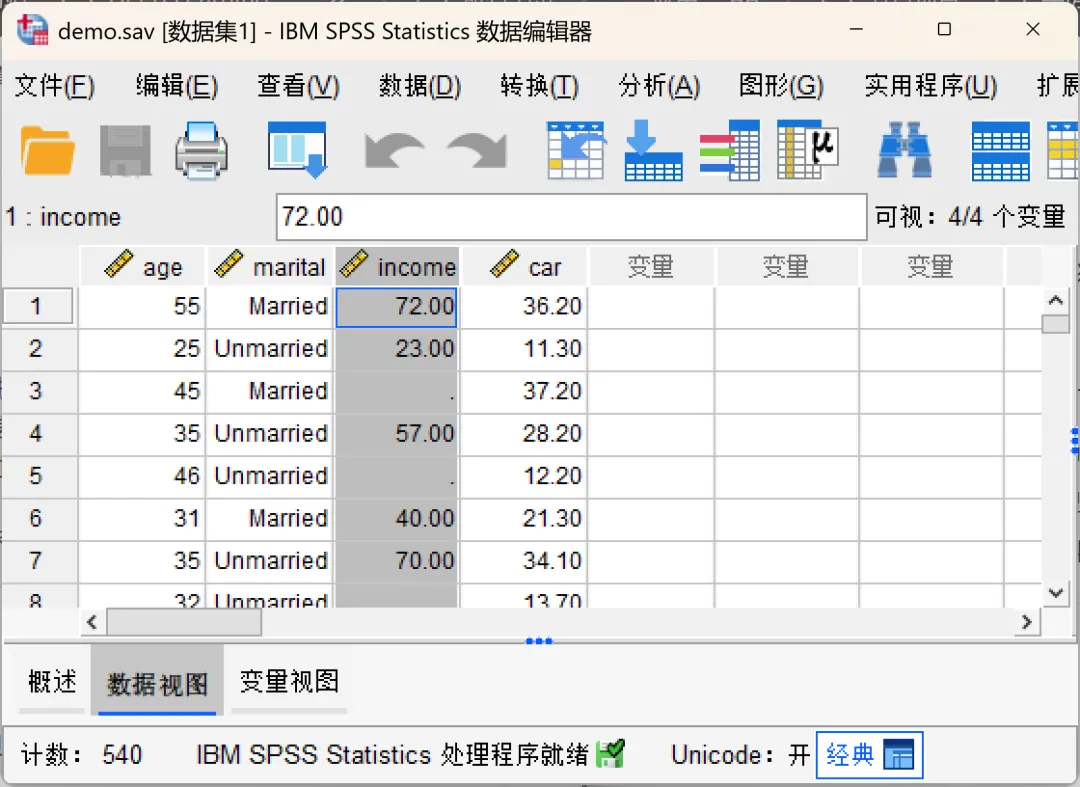Select the marital column header
The height and width of the screenshot is (787, 1080).
269,266
